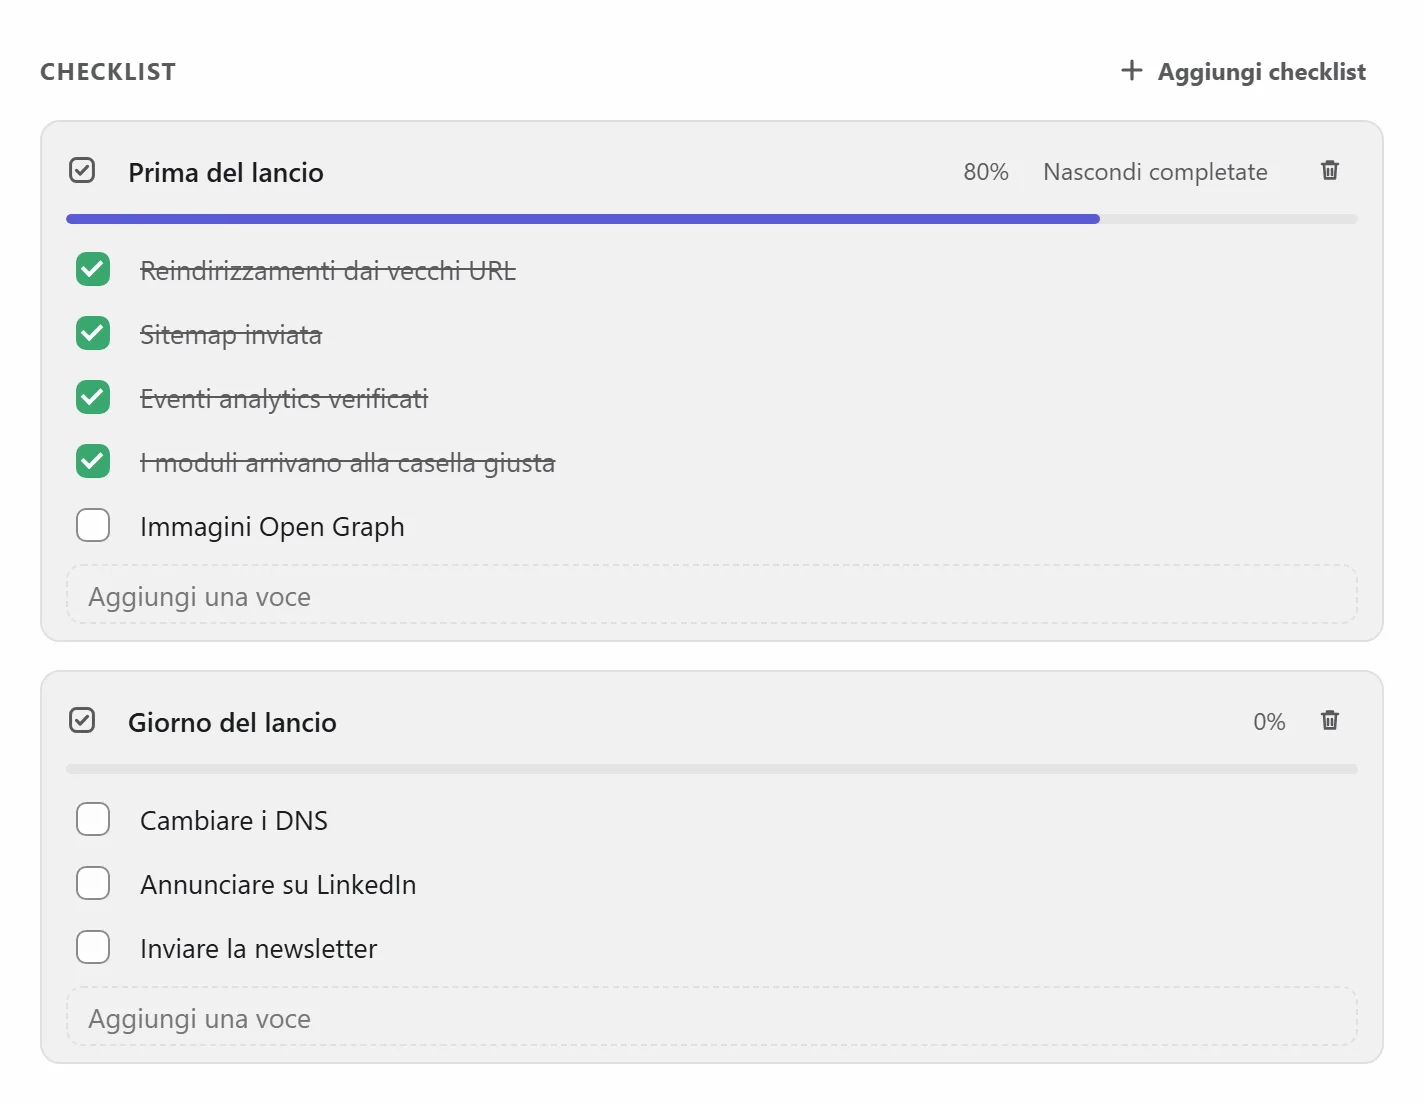Click the checklist icon beside Prima del lancio
This screenshot has width=1424, height=1104.
(x=82, y=171)
